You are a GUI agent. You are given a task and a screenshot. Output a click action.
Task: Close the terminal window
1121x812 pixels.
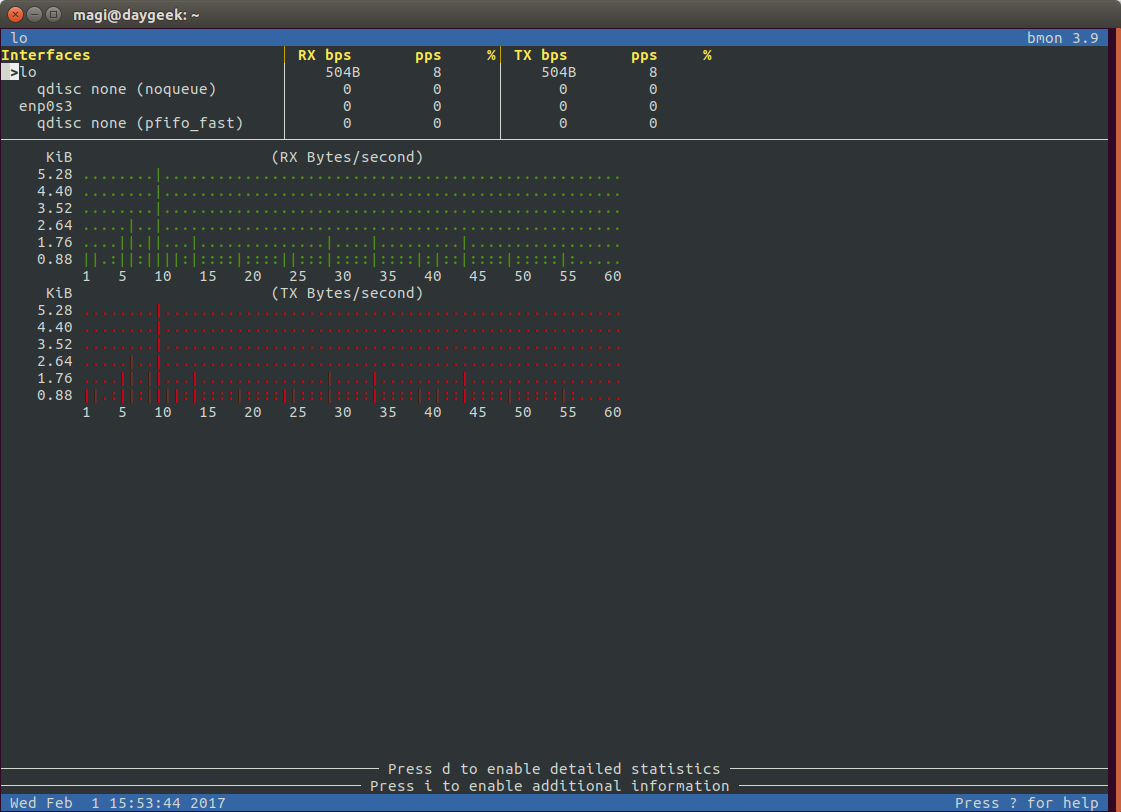tap(15, 14)
